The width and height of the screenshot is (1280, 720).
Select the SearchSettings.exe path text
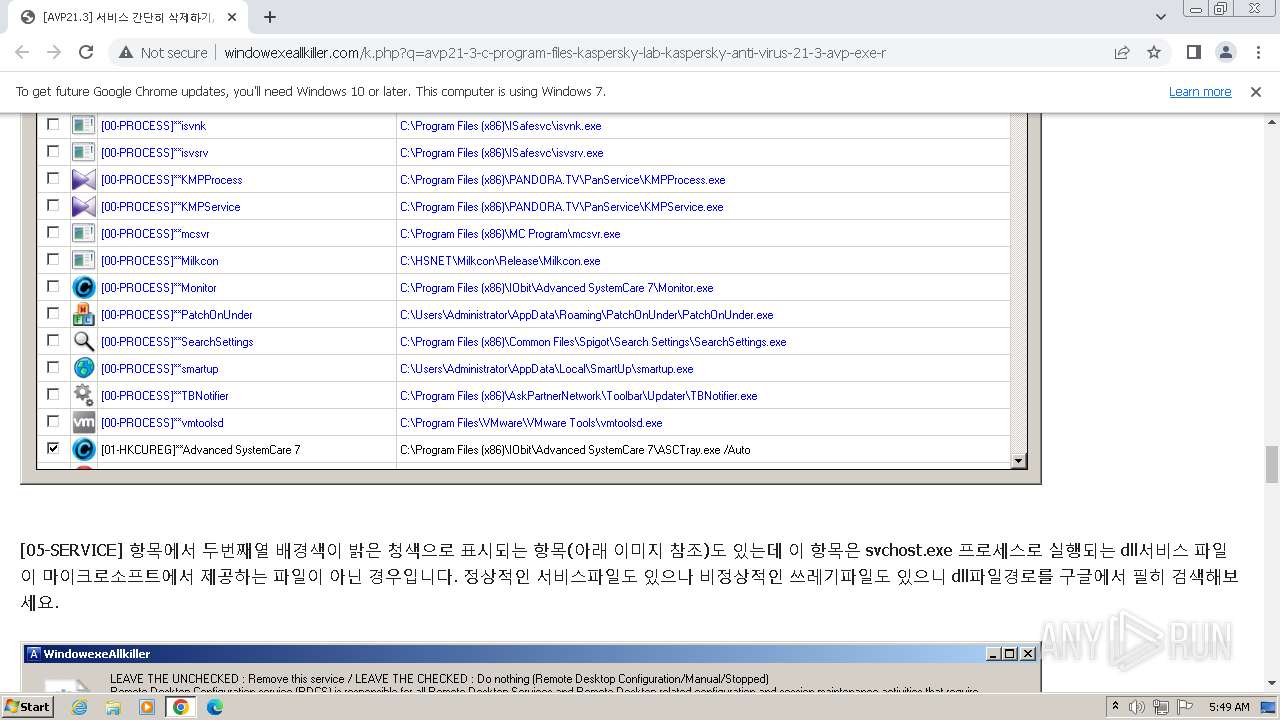[593, 342]
